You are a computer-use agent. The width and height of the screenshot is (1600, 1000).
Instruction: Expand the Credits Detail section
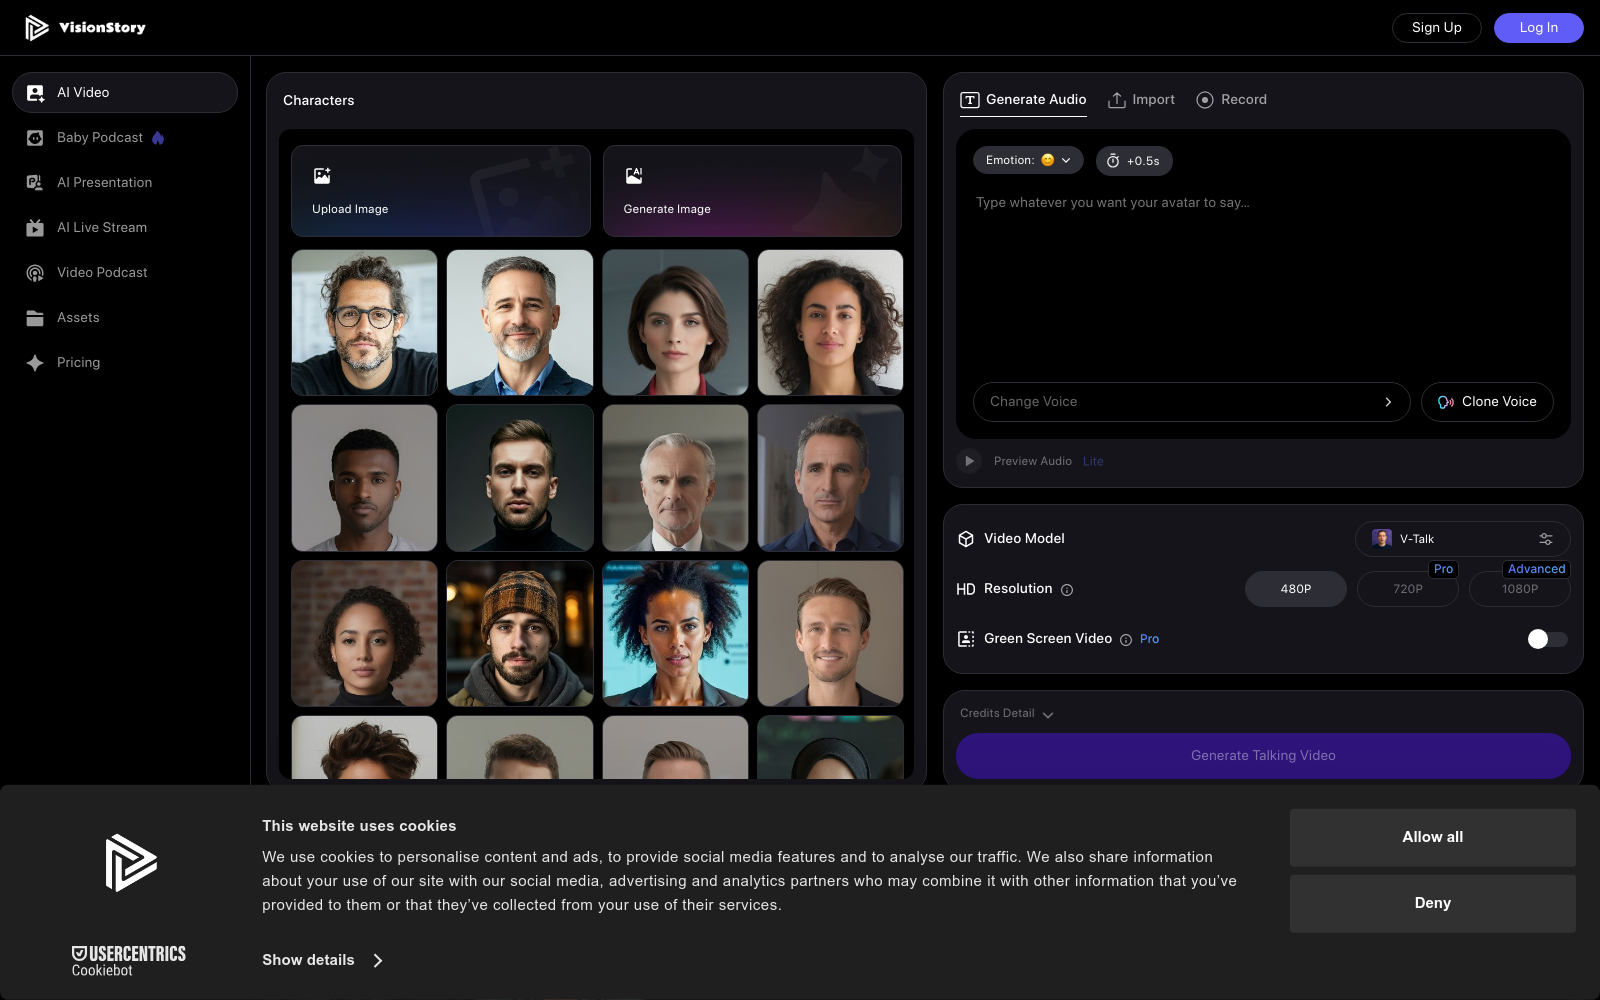click(x=1006, y=714)
